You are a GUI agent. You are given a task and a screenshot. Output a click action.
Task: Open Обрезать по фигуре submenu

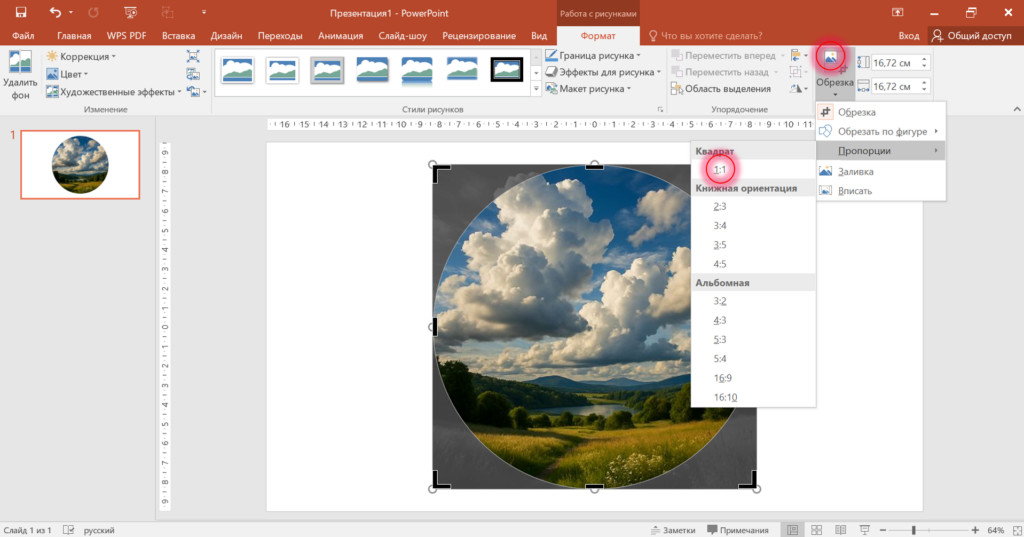[880, 131]
